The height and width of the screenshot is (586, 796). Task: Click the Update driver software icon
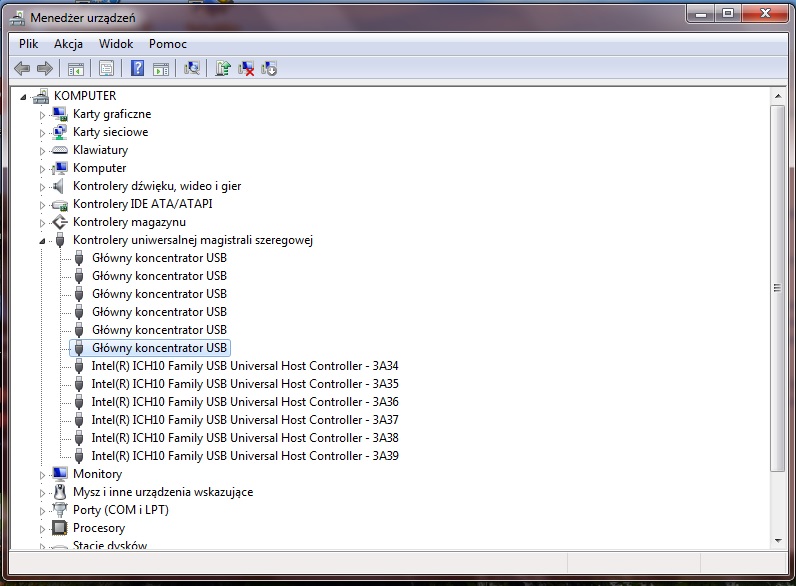pyautogui.click(x=223, y=68)
